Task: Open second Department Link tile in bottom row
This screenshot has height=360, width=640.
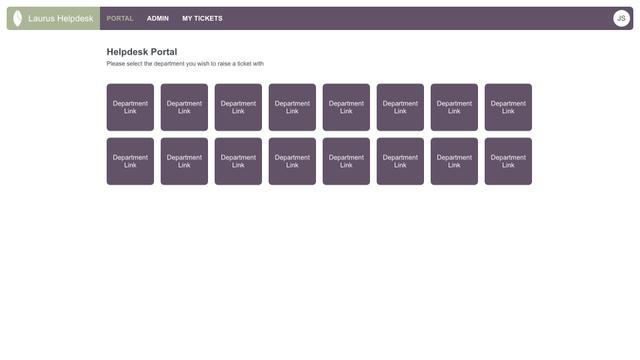Action: pyautogui.click(x=184, y=161)
